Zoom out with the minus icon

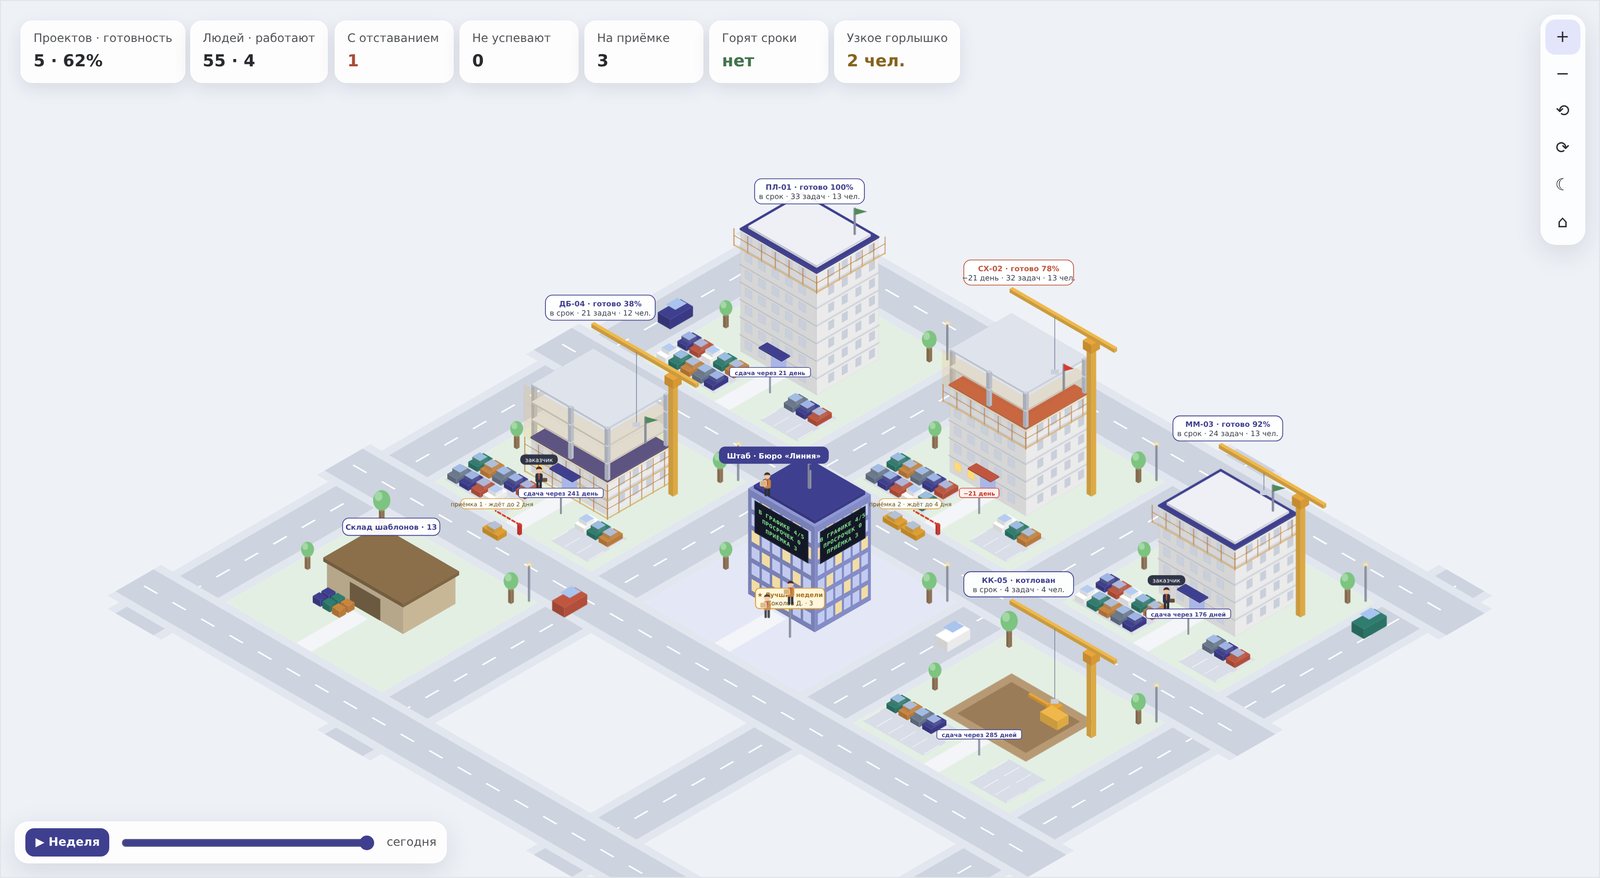pyautogui.click(x=1562, y=74)
